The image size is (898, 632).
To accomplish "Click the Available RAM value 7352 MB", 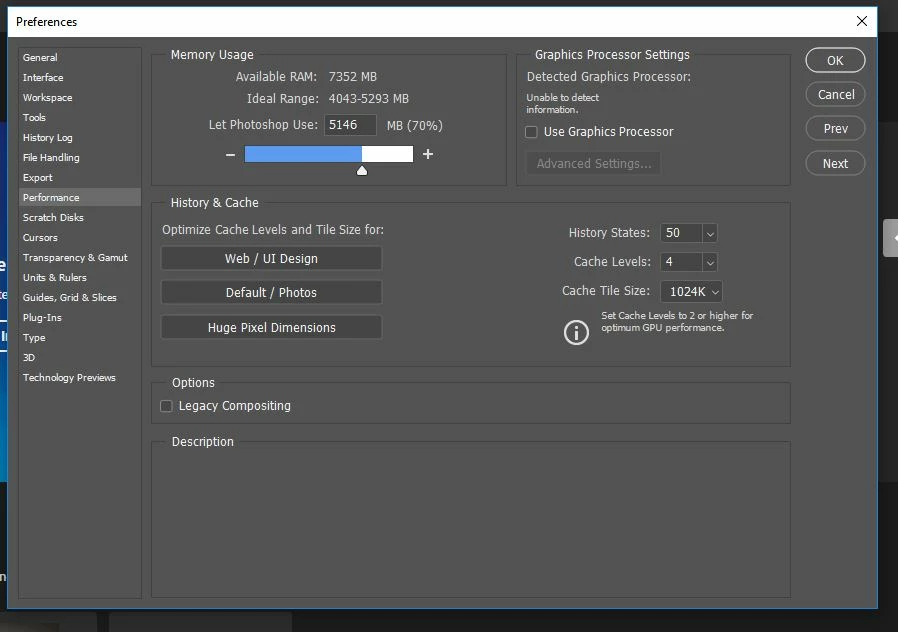I will tap(353, 77).
